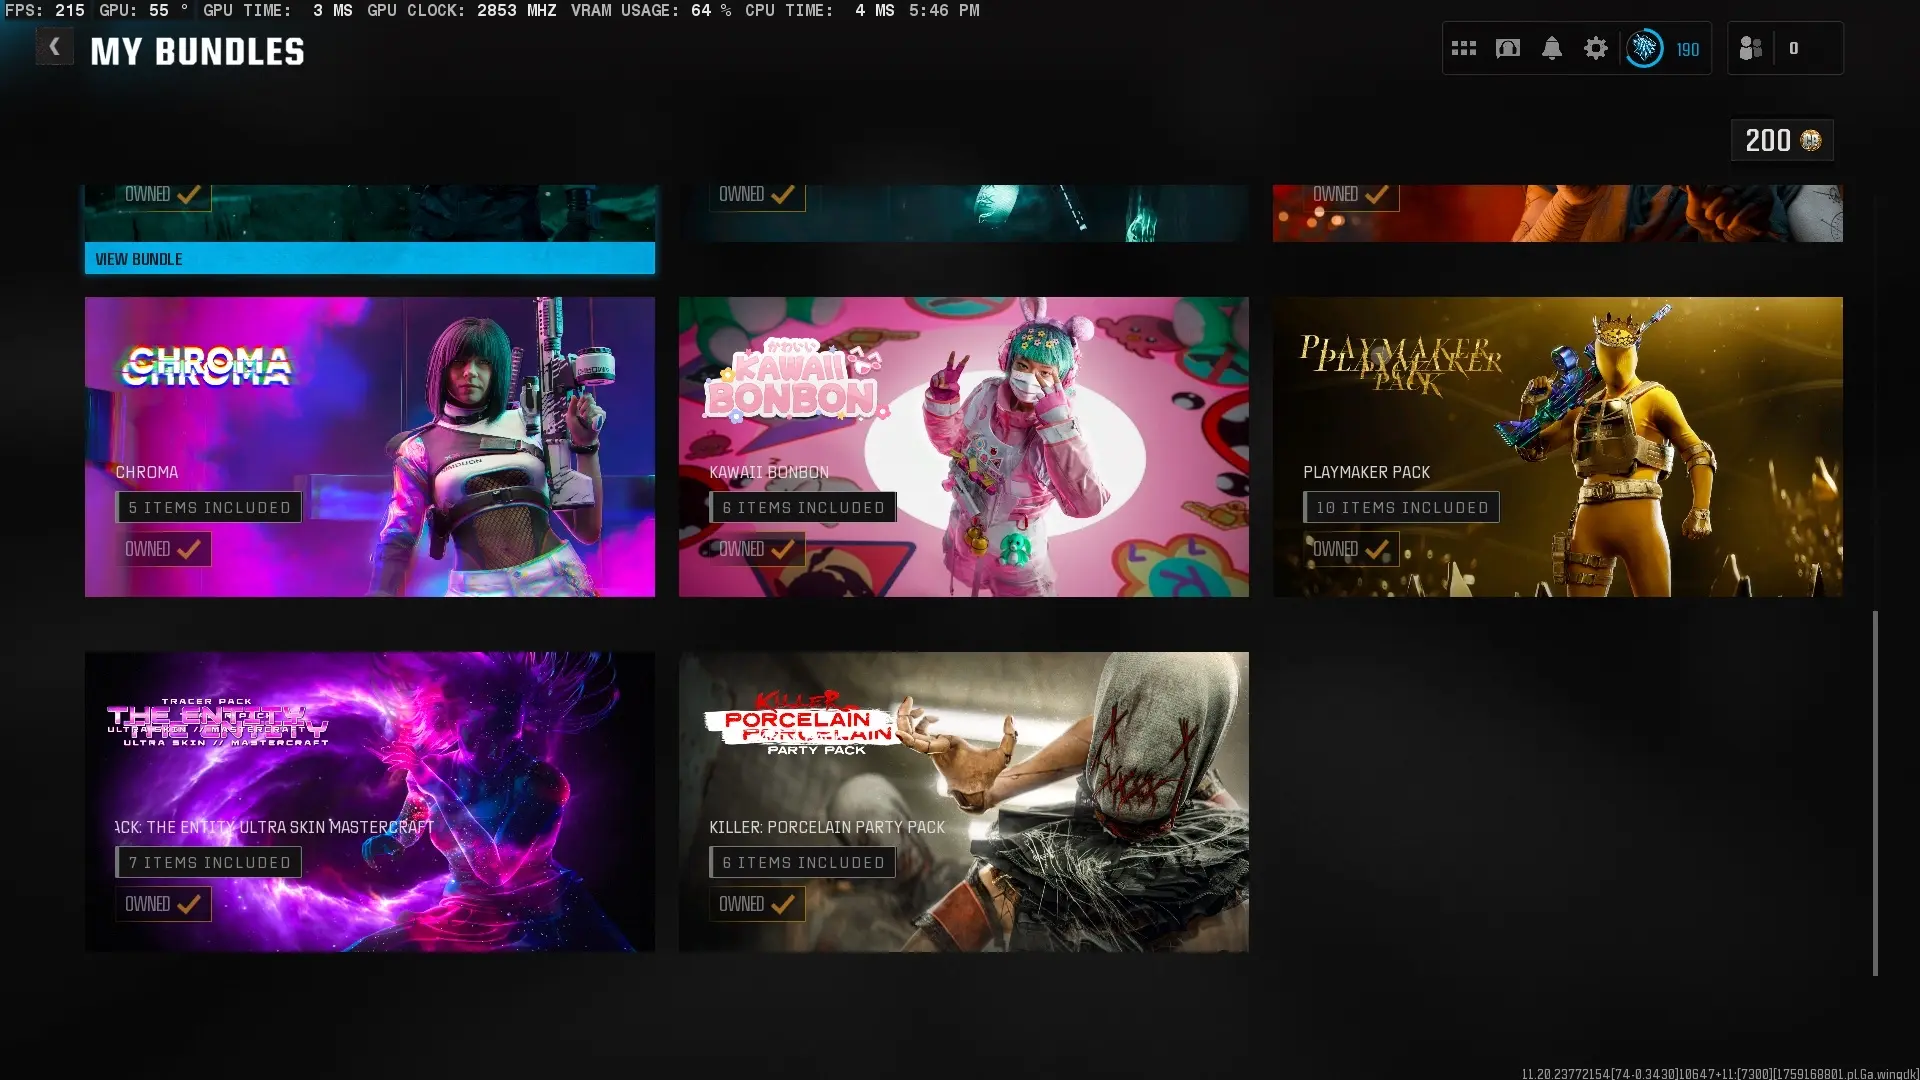Image resolution: width=1920 pixels, height=1080 pixels.
Task: Open settings gear icon
Action: coord(1596,48)
